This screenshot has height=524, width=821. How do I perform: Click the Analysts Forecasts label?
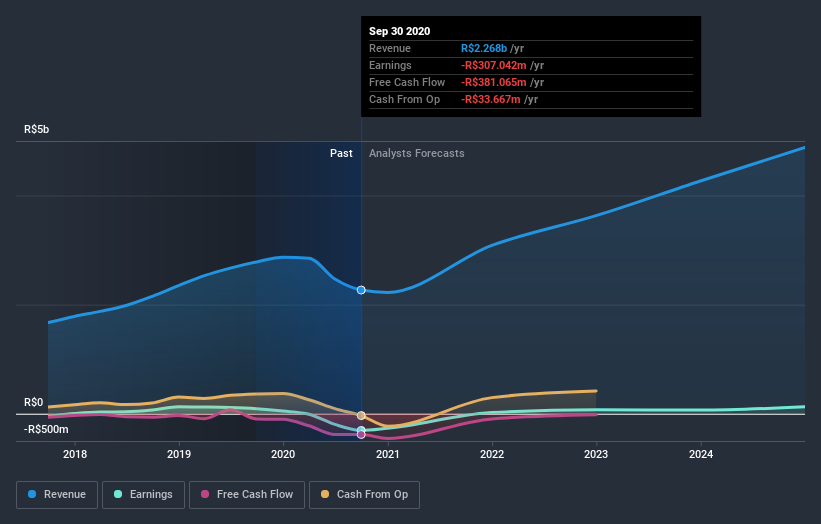click(417, 153)
